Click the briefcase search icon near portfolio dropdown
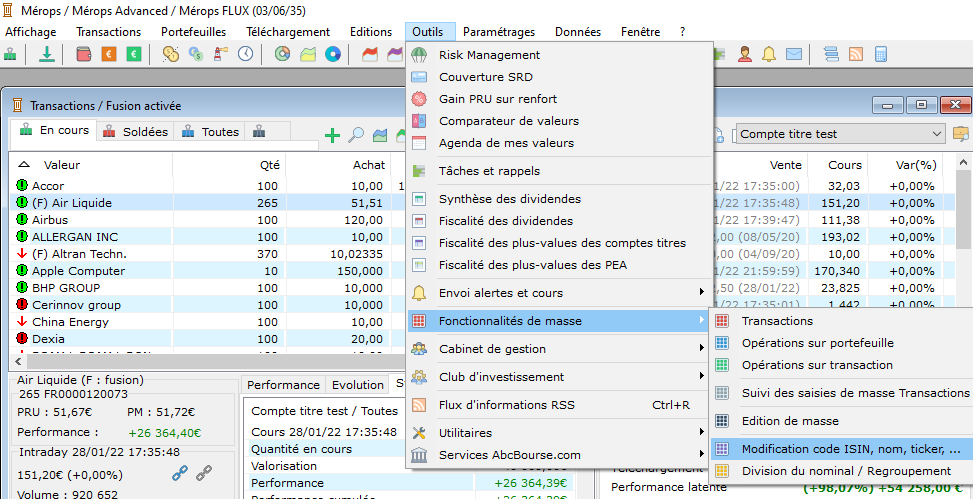This screenshot has height=499, width=973. click(x=961, y=133)
